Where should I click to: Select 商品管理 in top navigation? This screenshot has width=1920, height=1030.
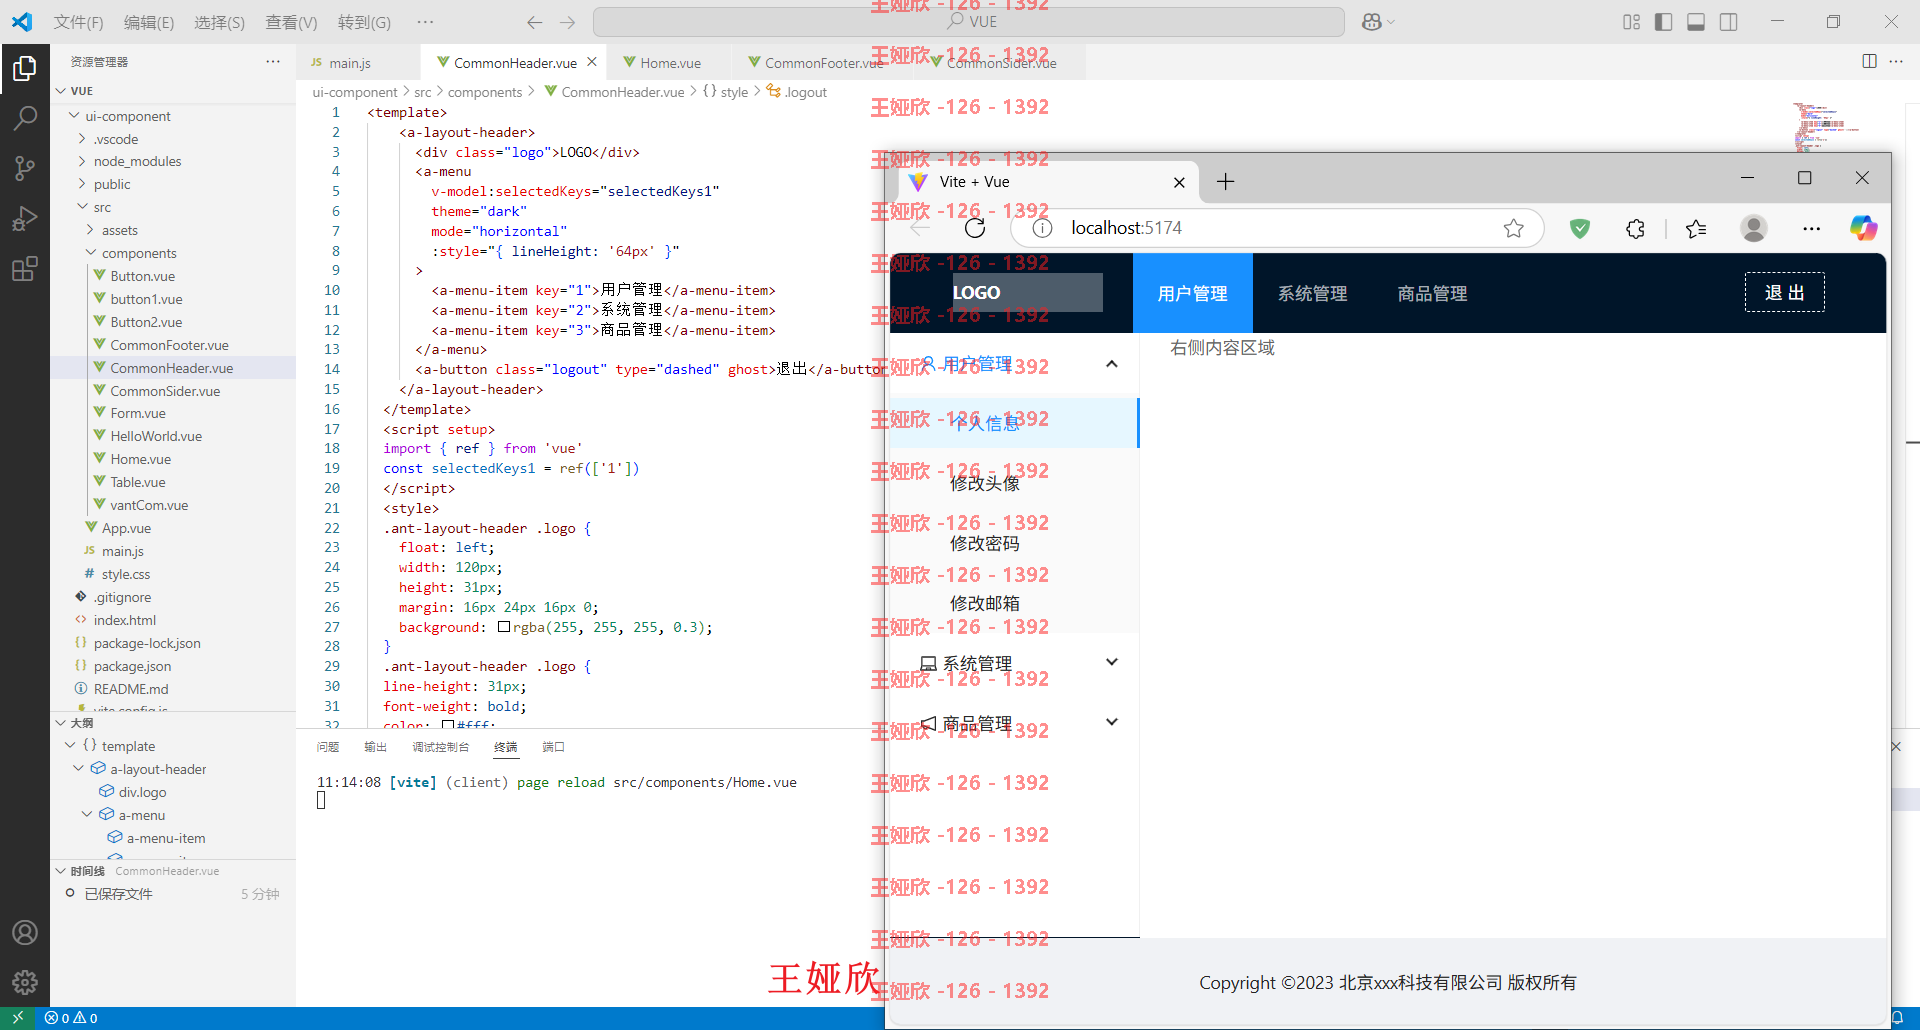coord(1432,293)
